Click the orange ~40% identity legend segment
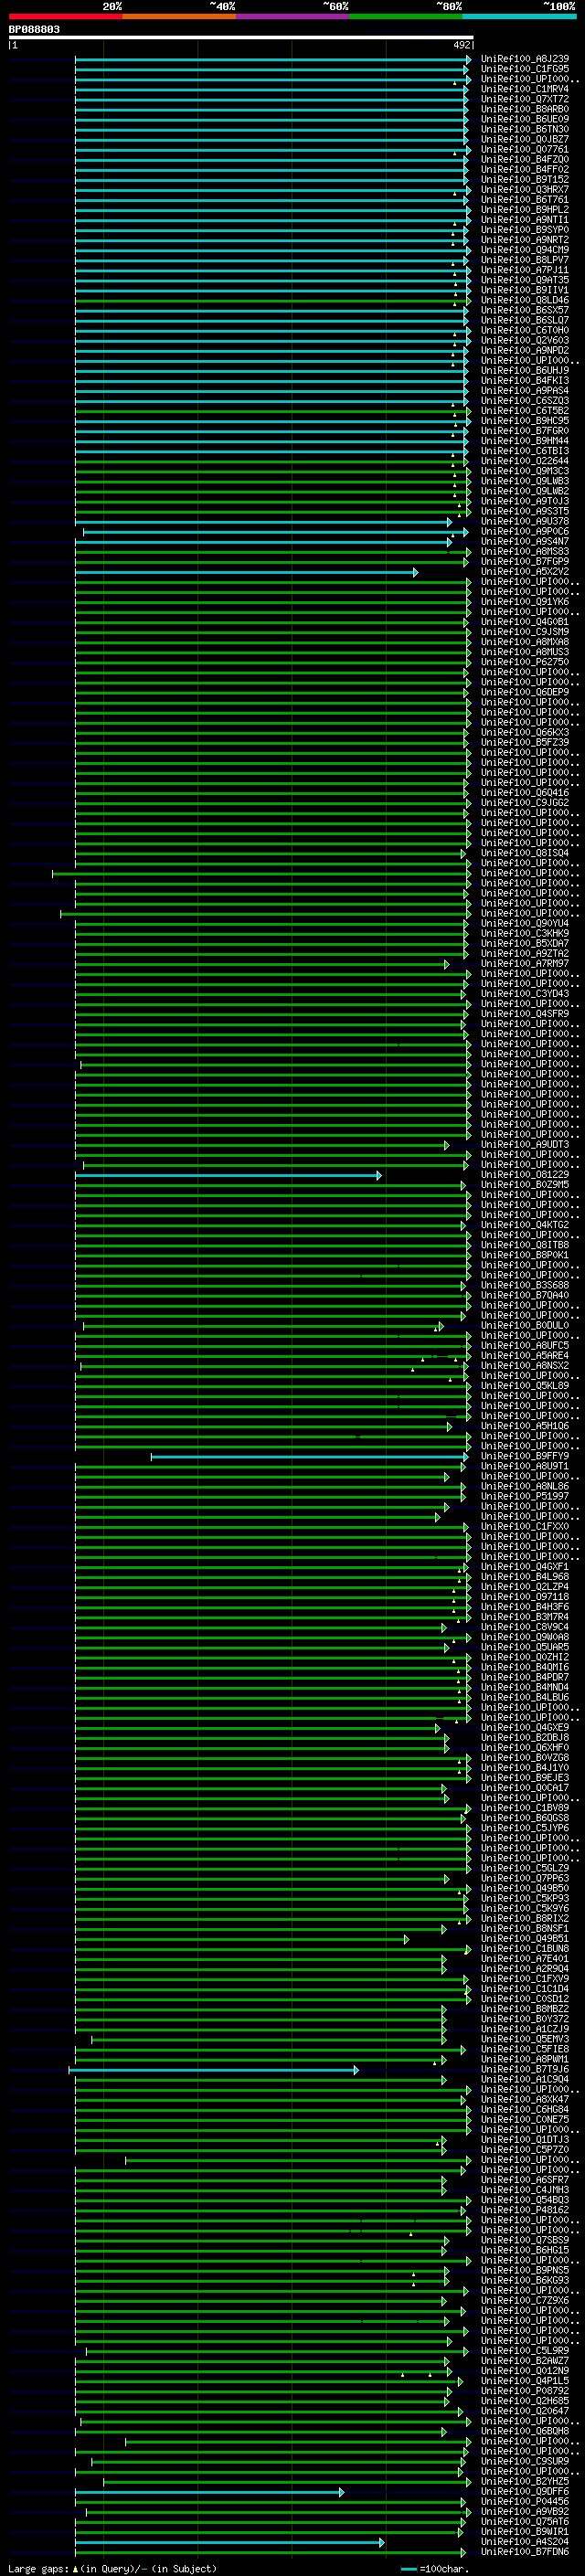585x2576 pixels. (179, 16)
